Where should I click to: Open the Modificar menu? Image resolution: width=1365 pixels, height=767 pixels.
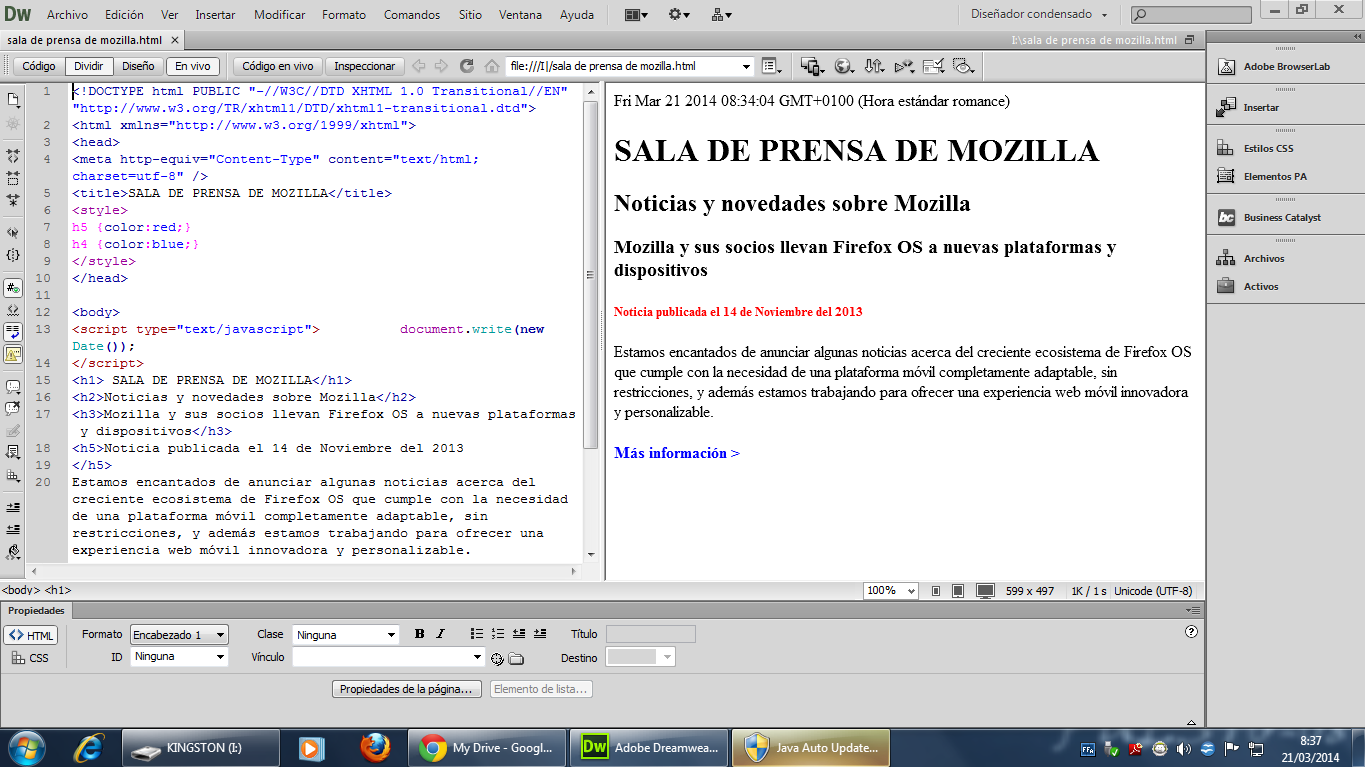[x=280, y=15]
